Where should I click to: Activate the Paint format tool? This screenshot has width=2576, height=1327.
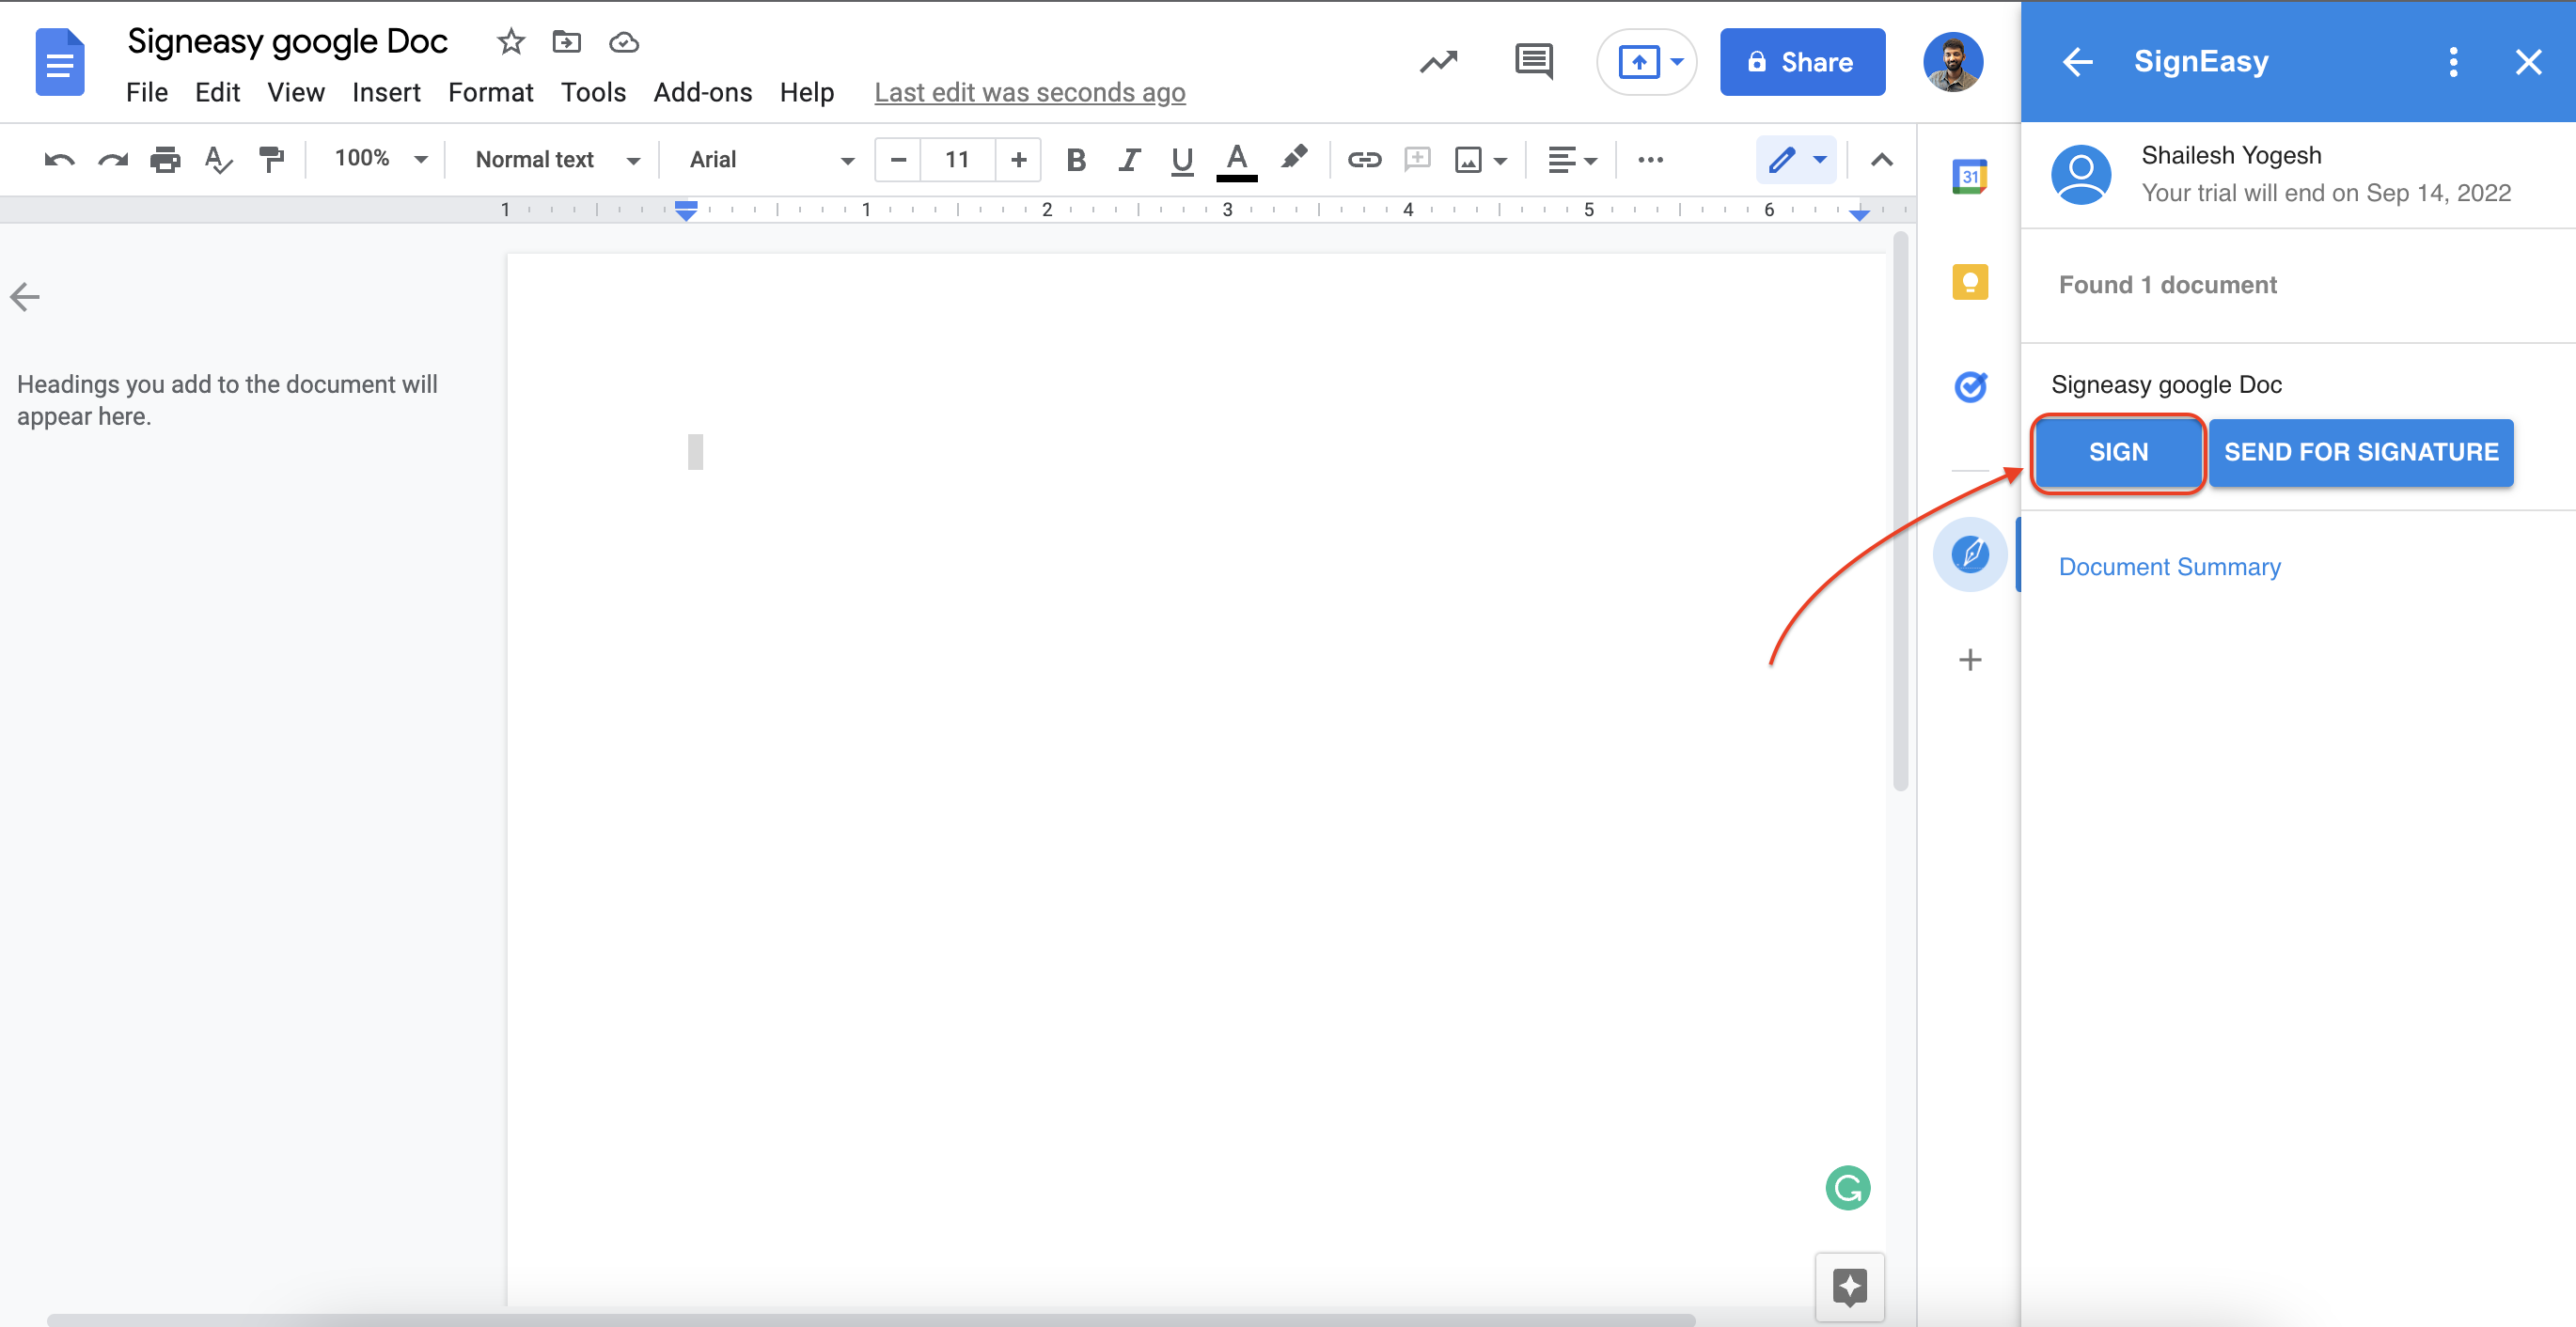(271, 160)
